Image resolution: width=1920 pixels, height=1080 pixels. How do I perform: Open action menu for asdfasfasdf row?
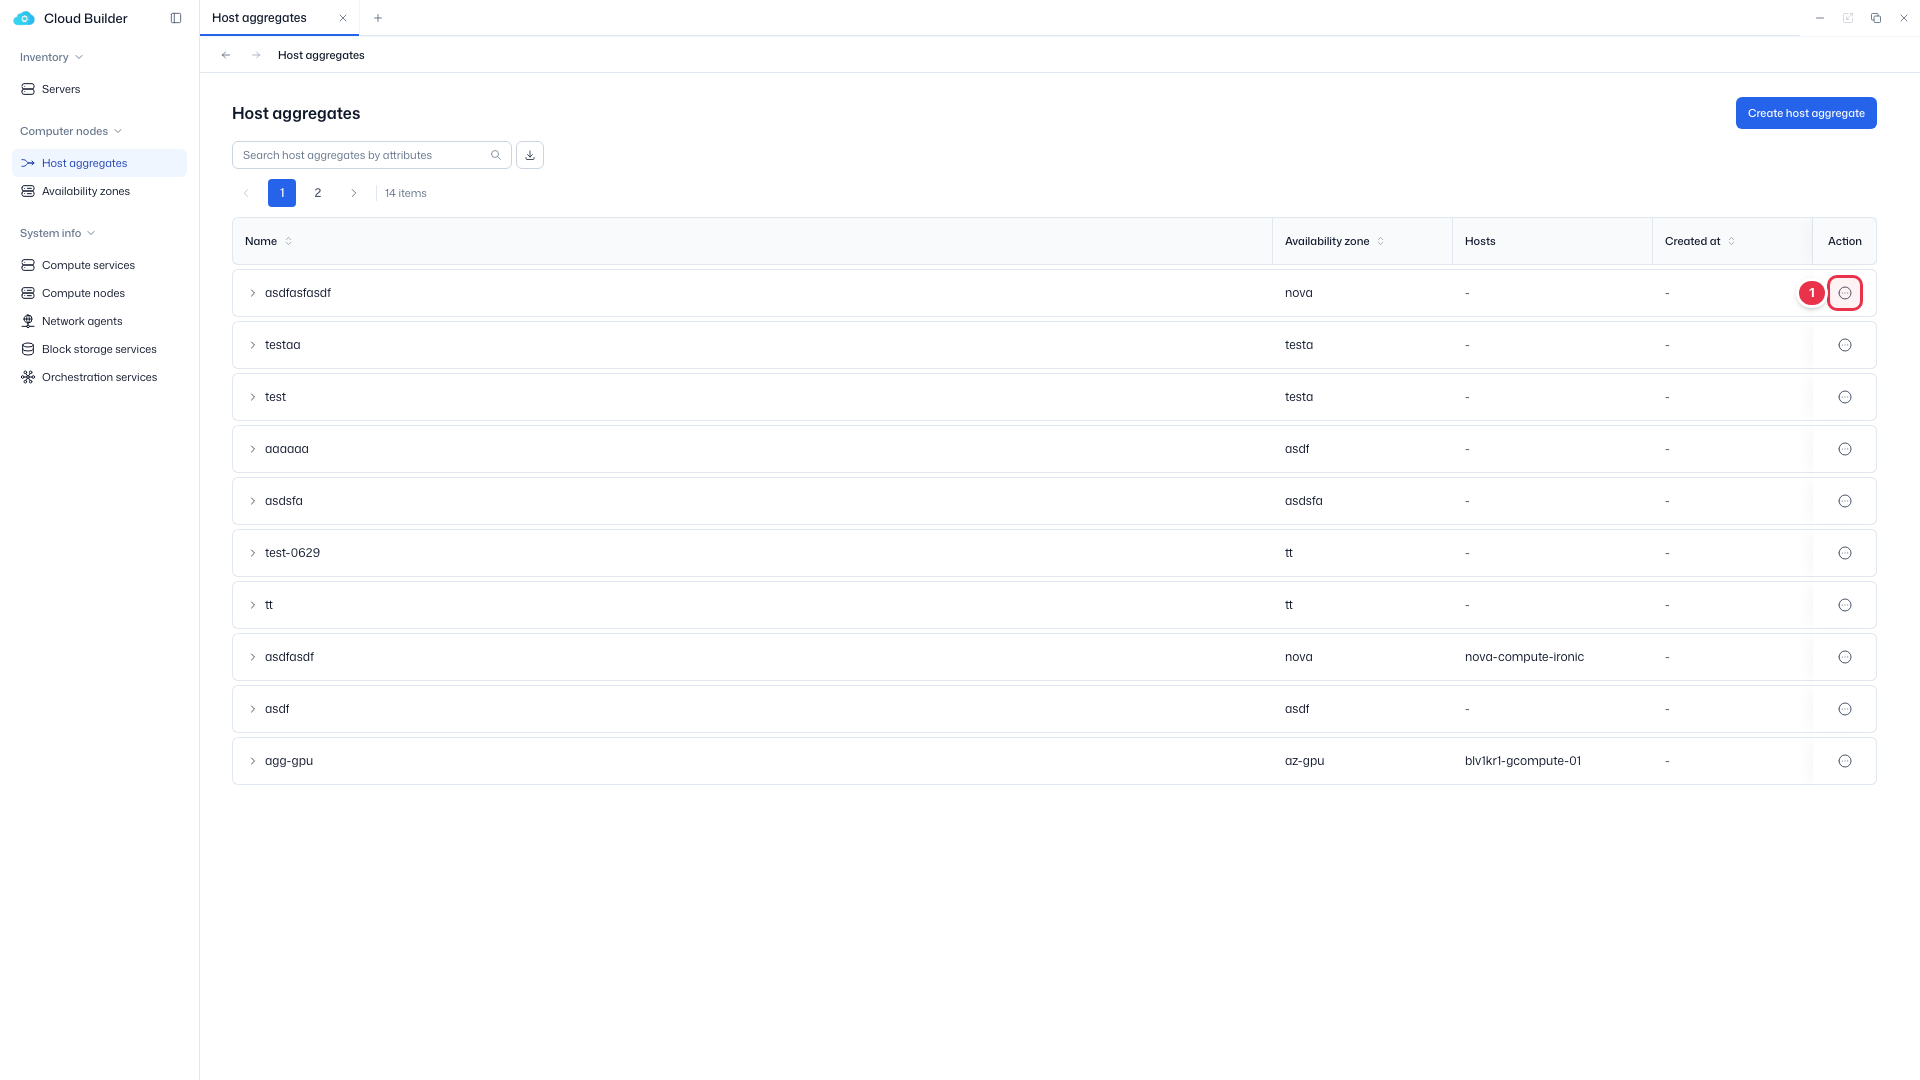tap(1845, 293)
